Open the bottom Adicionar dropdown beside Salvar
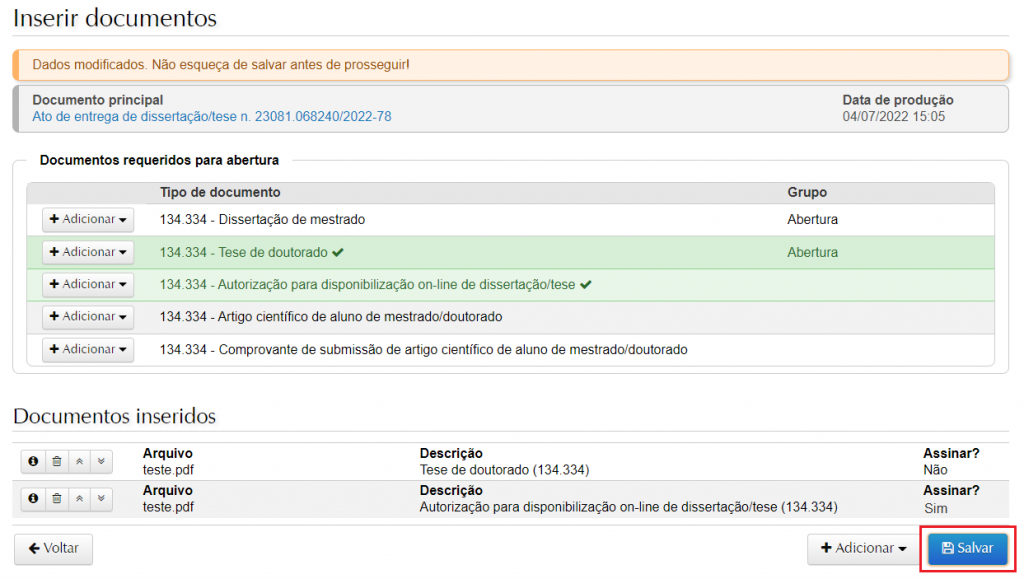This screenshot has width=1024, height=579. [863, 548]
